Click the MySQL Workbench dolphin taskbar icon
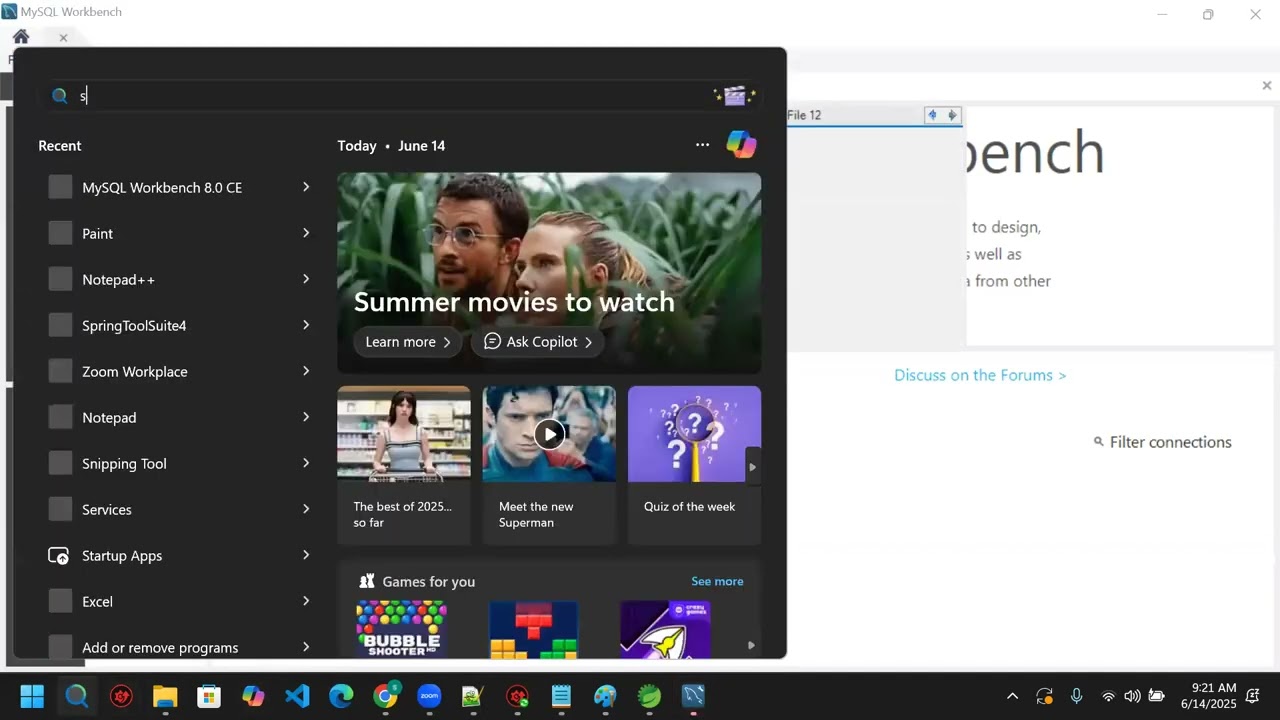Viewport: 1280px width, 720px height. tap(693, 696)
